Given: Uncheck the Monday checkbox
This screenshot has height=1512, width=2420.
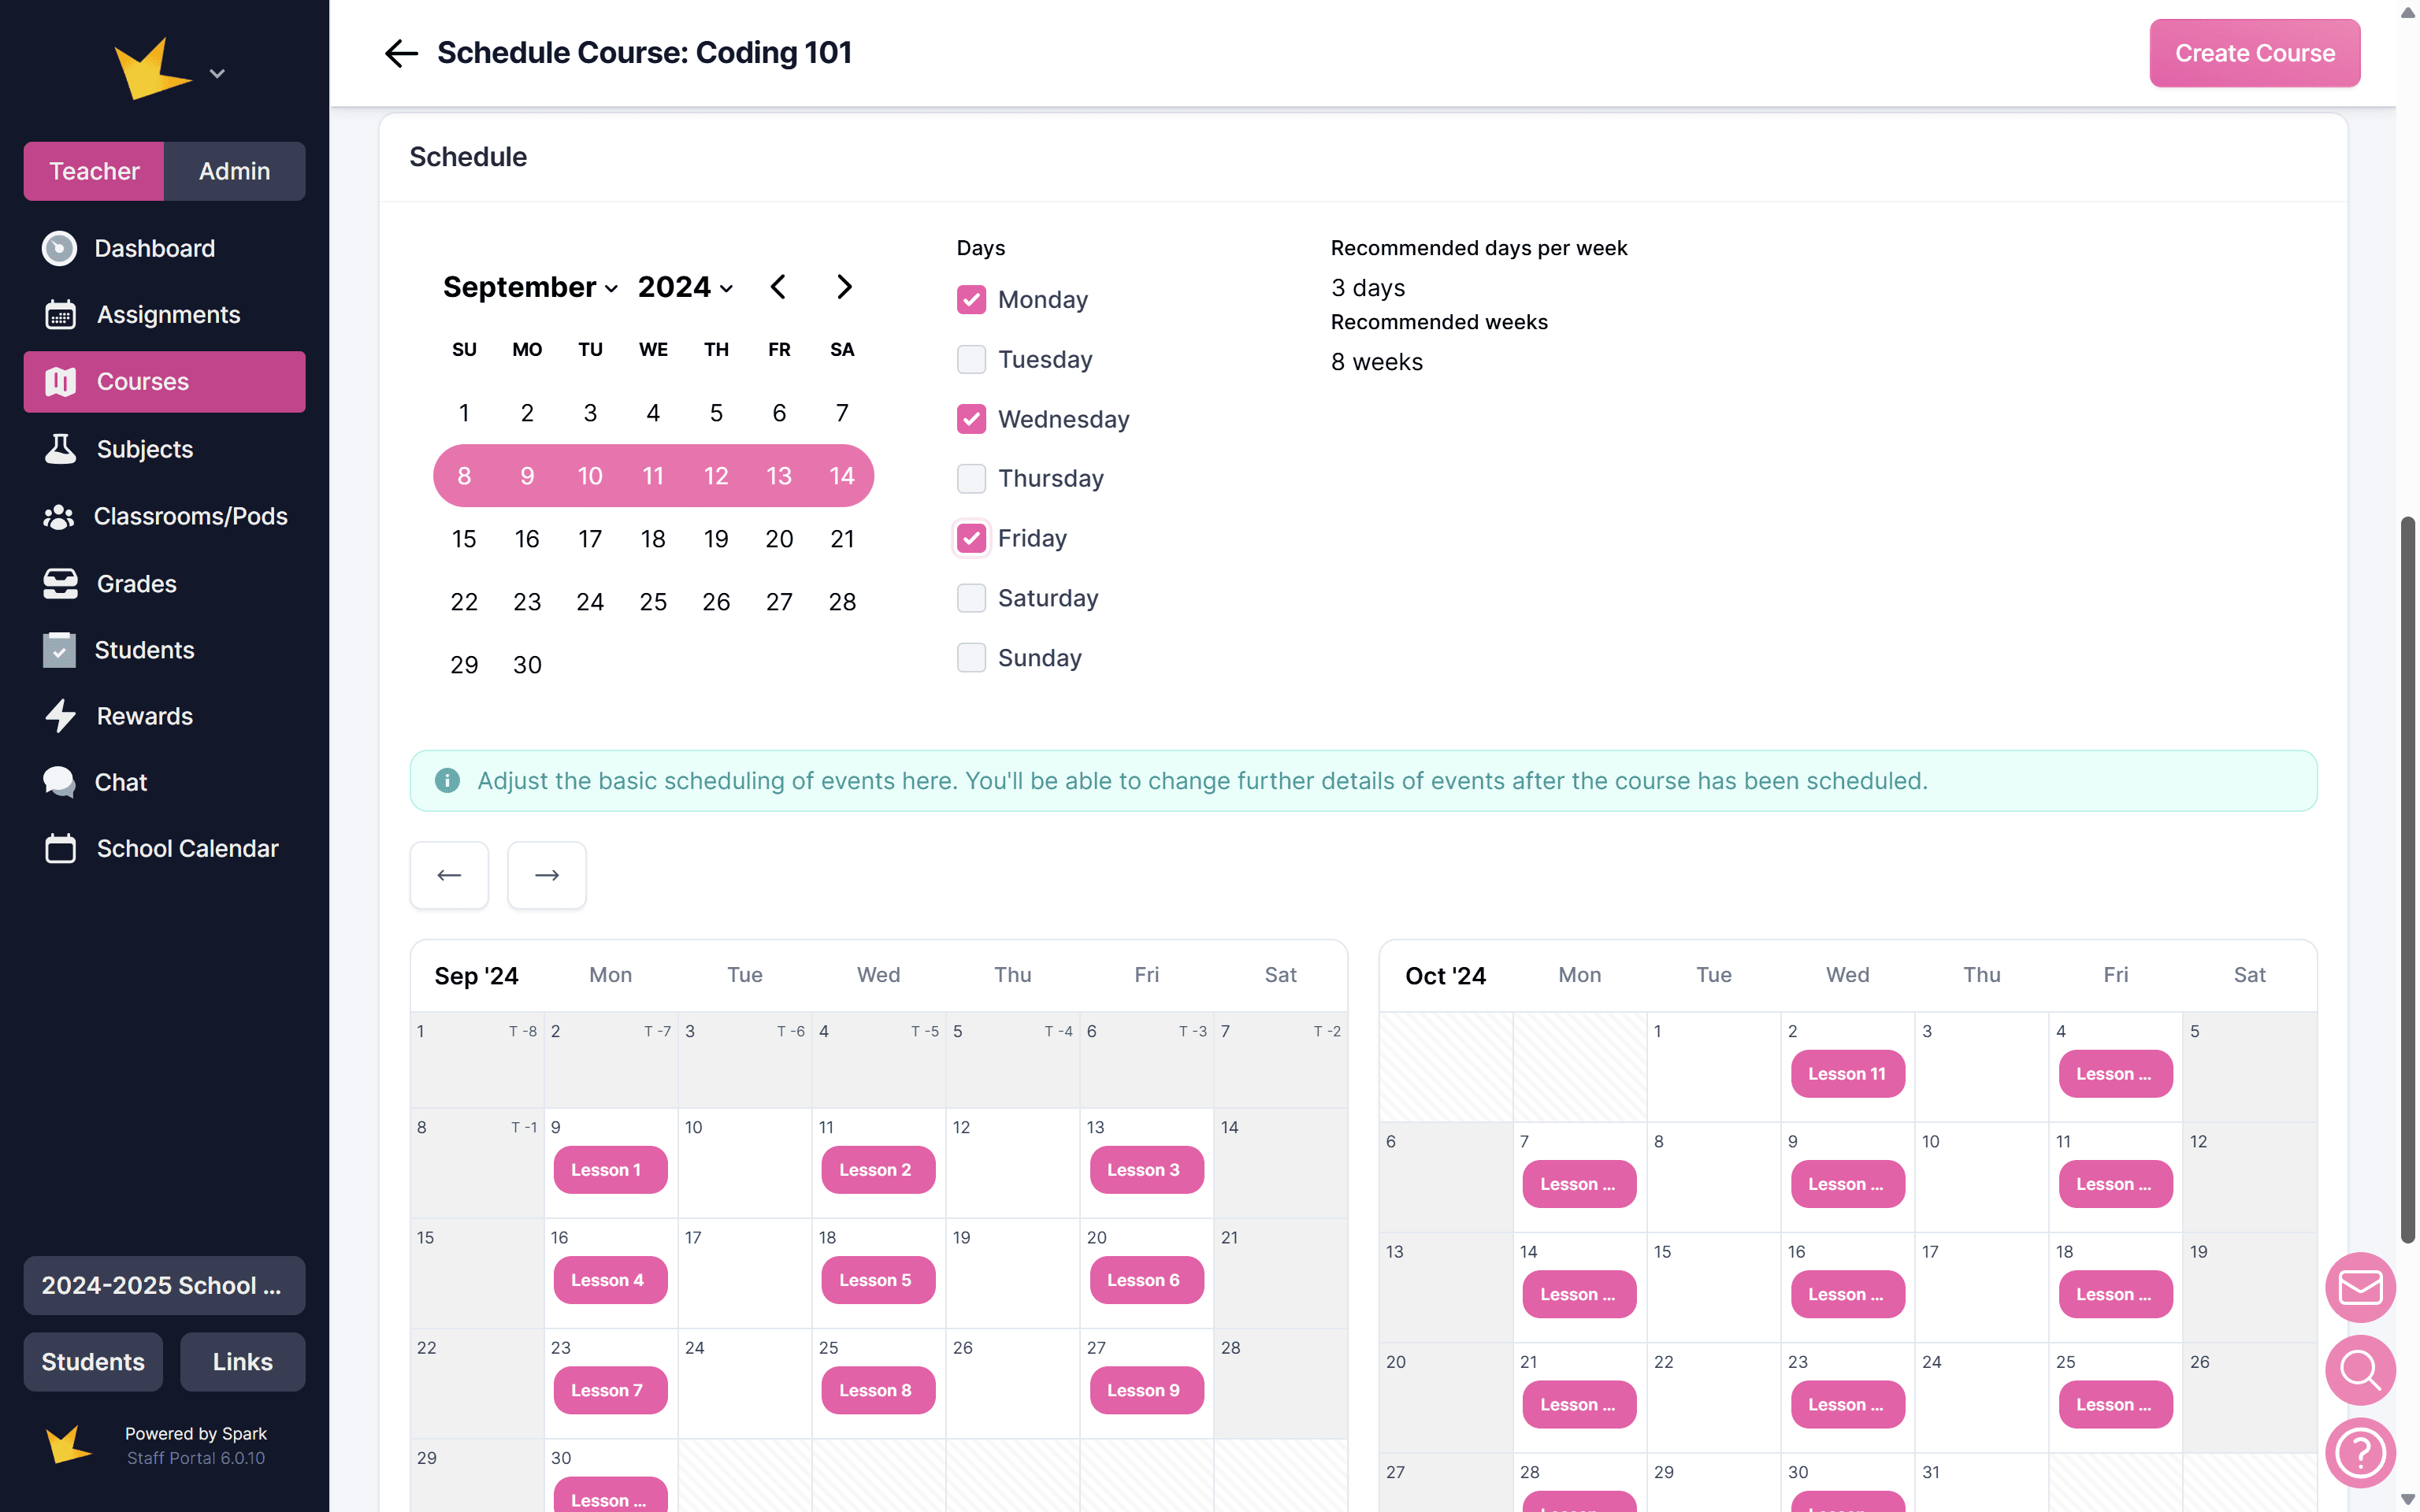Looking at the screenshot, I should click(971, 300).
